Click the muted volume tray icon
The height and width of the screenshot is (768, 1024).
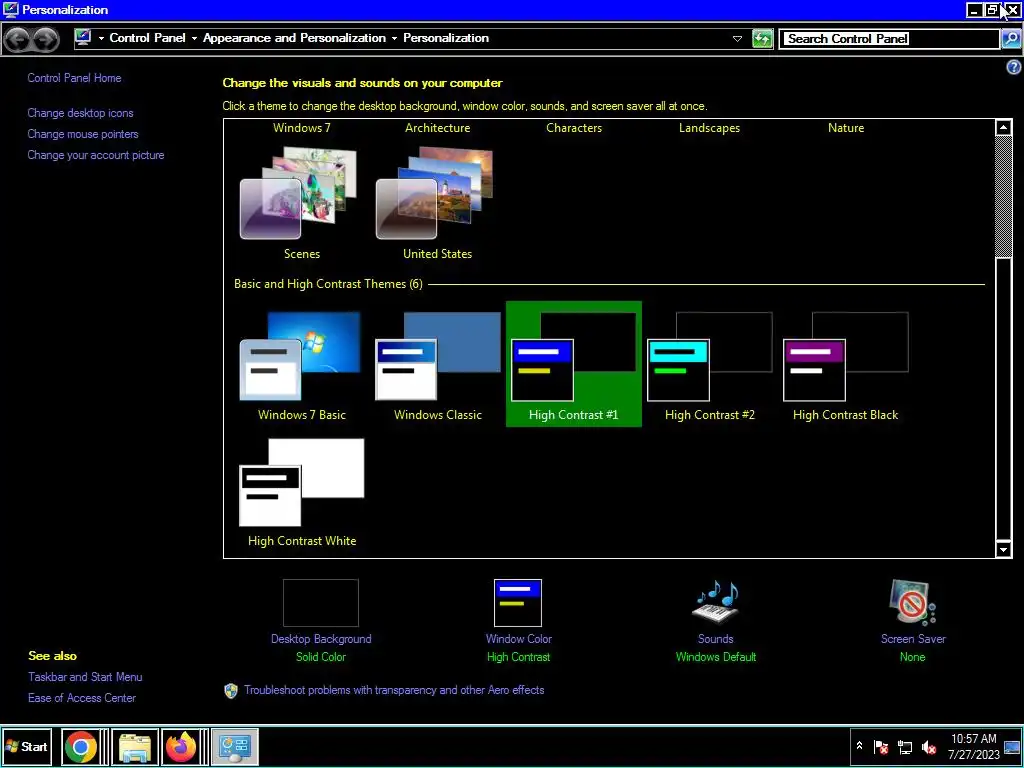929,746
